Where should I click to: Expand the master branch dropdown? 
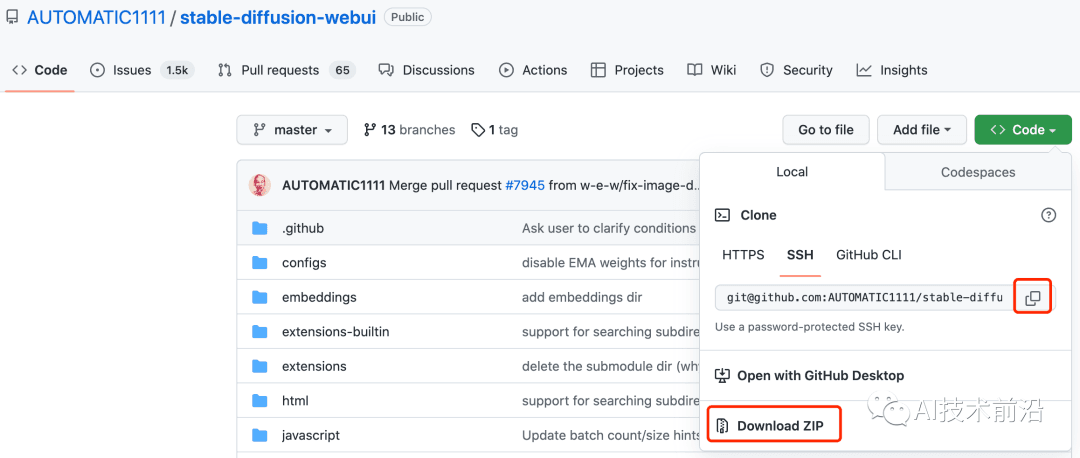point(292,130)
